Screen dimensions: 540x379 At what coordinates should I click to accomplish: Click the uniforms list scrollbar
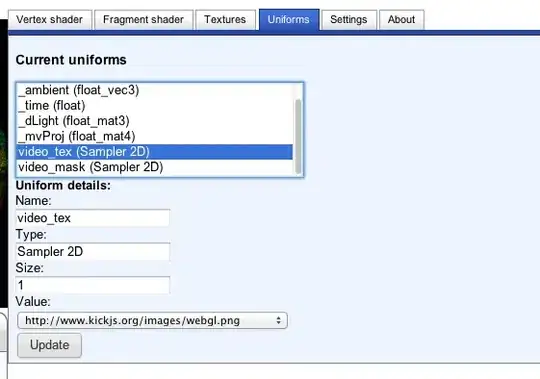298,136
